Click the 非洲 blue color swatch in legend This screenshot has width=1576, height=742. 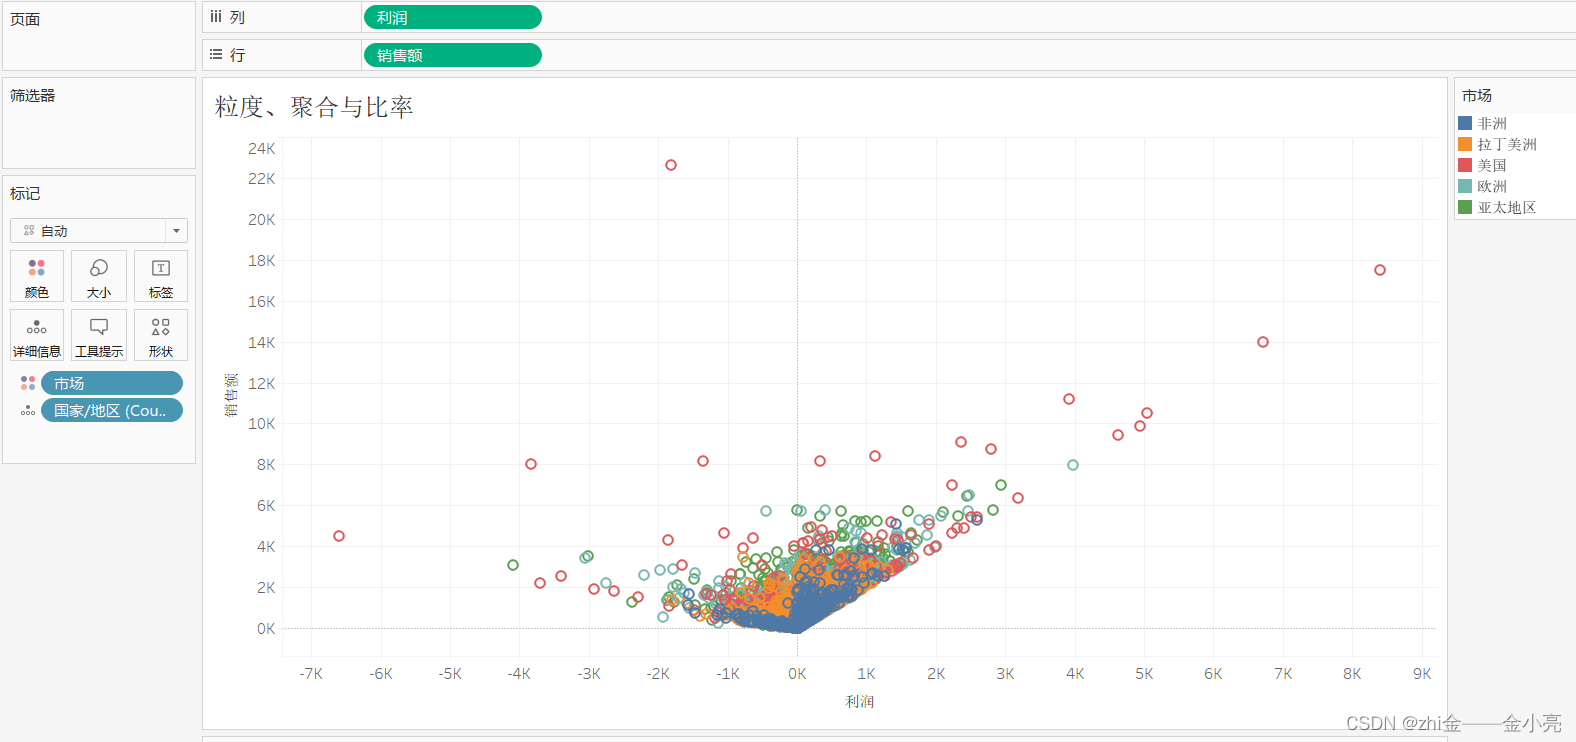pyautogui.click(x=1465, y=123)
